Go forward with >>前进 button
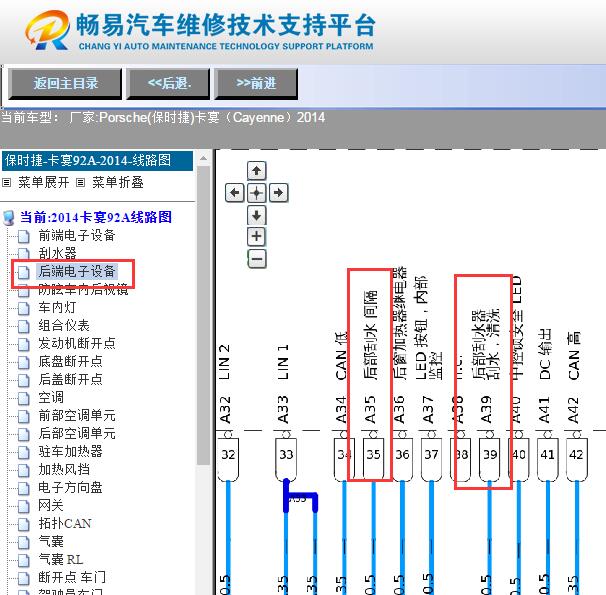The image size is (606, 595). (256, 83)
